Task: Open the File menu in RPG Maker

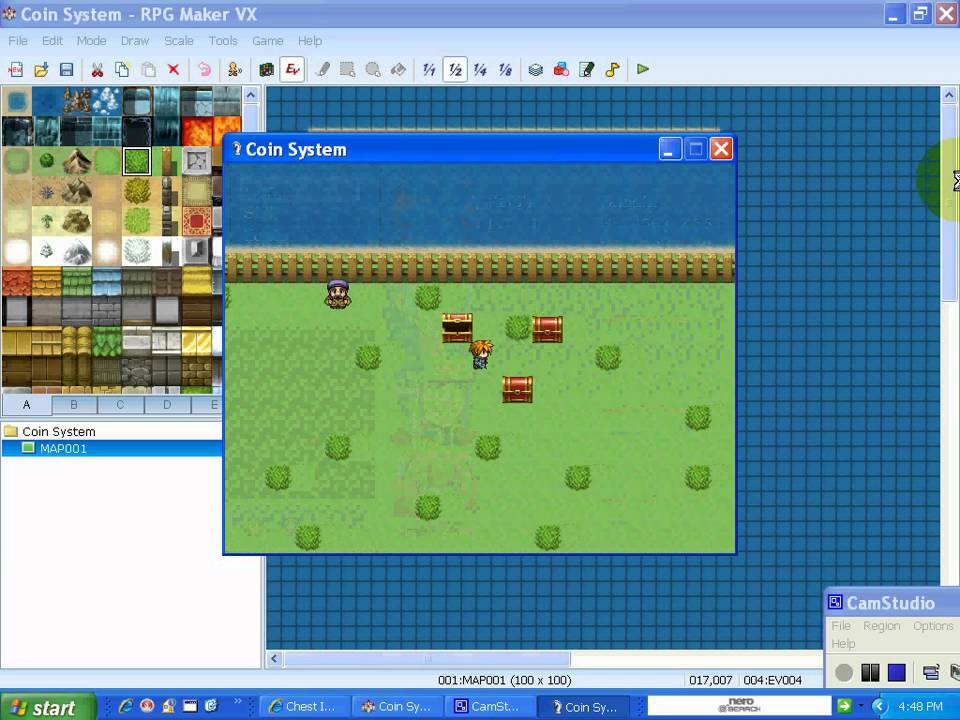Action: click(18, 40)
